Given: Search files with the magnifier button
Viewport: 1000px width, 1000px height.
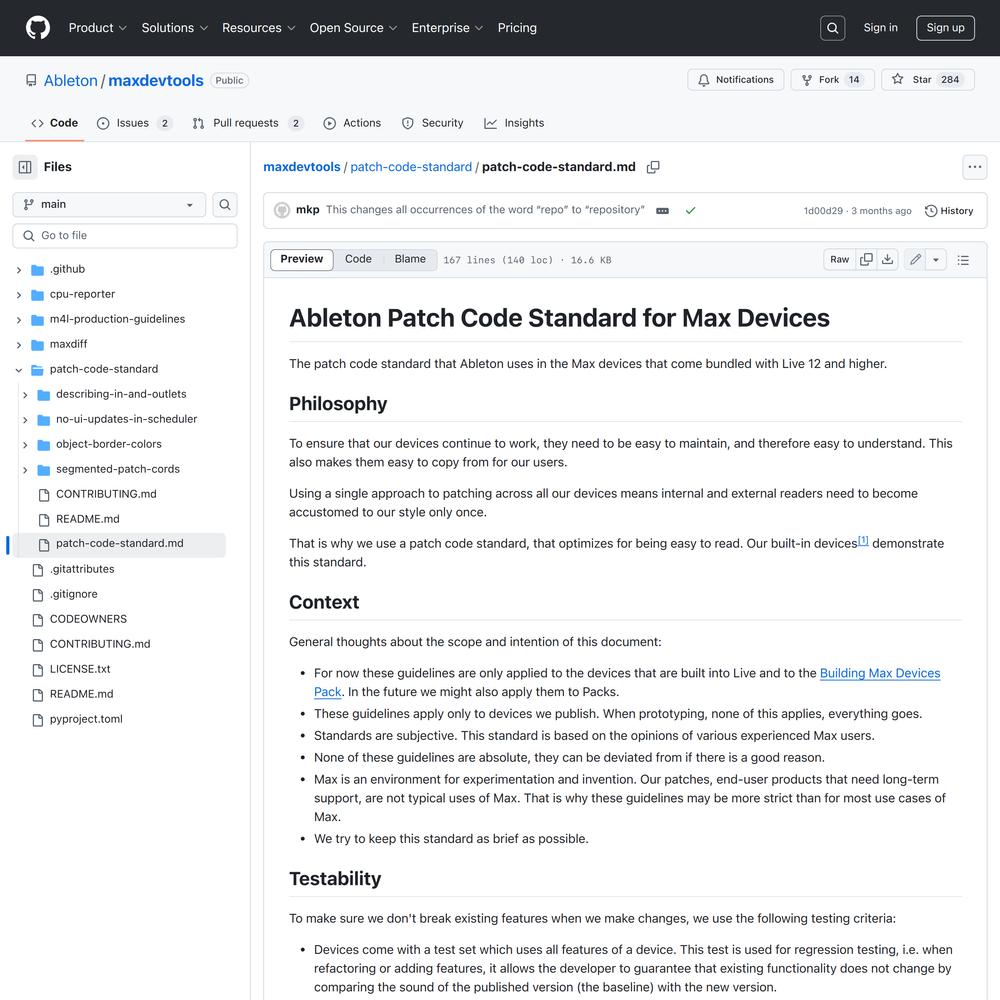Looking at the screenshot, I should (x=224, y=205).
